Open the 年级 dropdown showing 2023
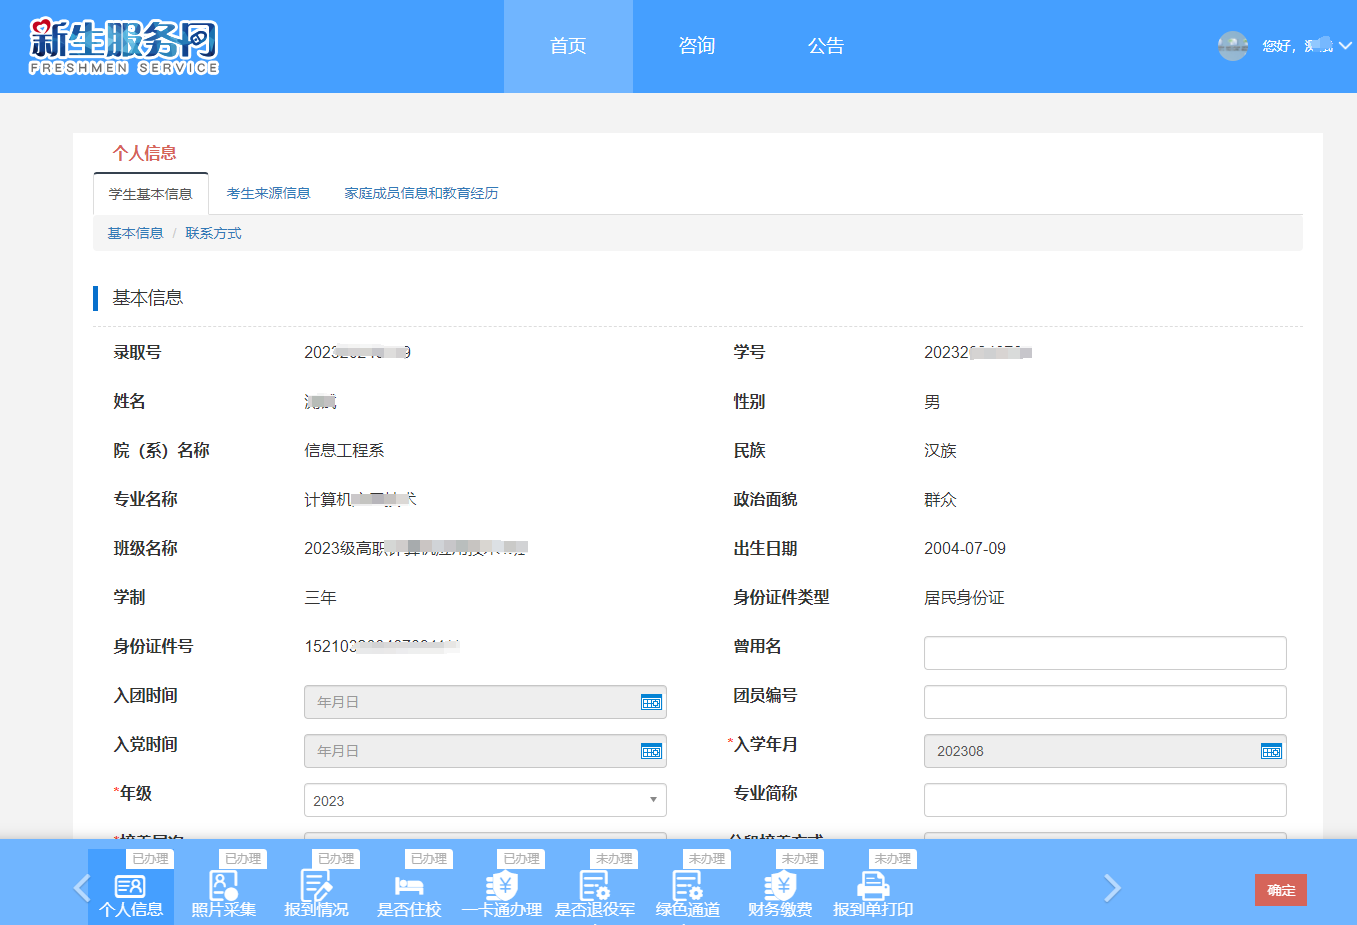Screen dimensions: 1357x925 coord(485,800)
